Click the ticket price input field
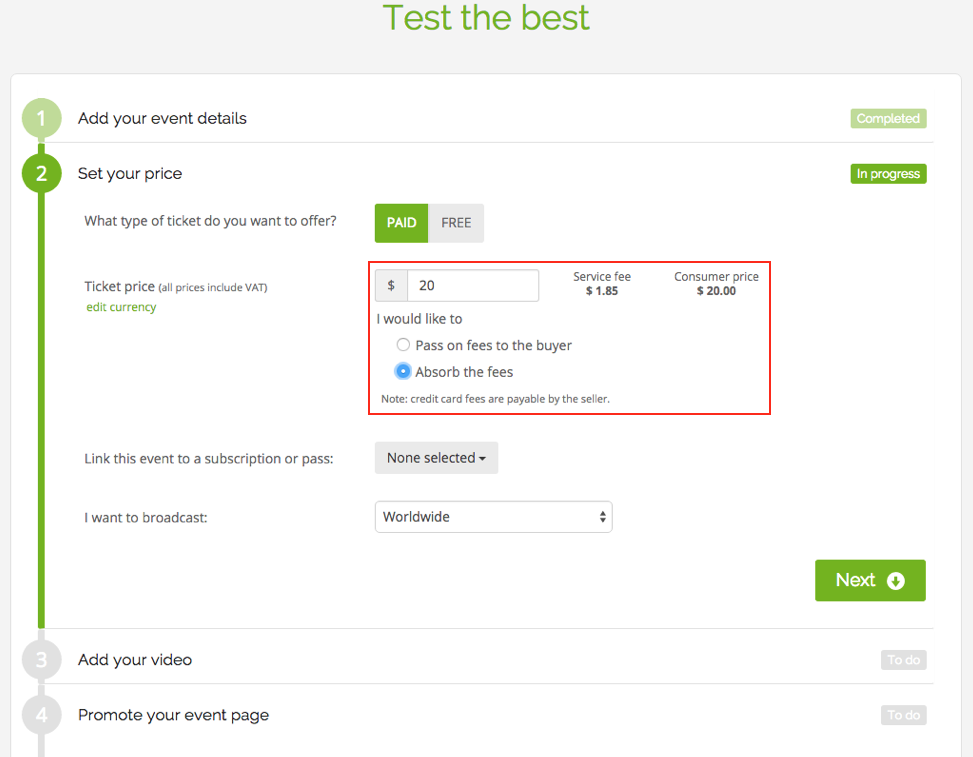Screen dimensions: 973x757 [x=473, y=285]
